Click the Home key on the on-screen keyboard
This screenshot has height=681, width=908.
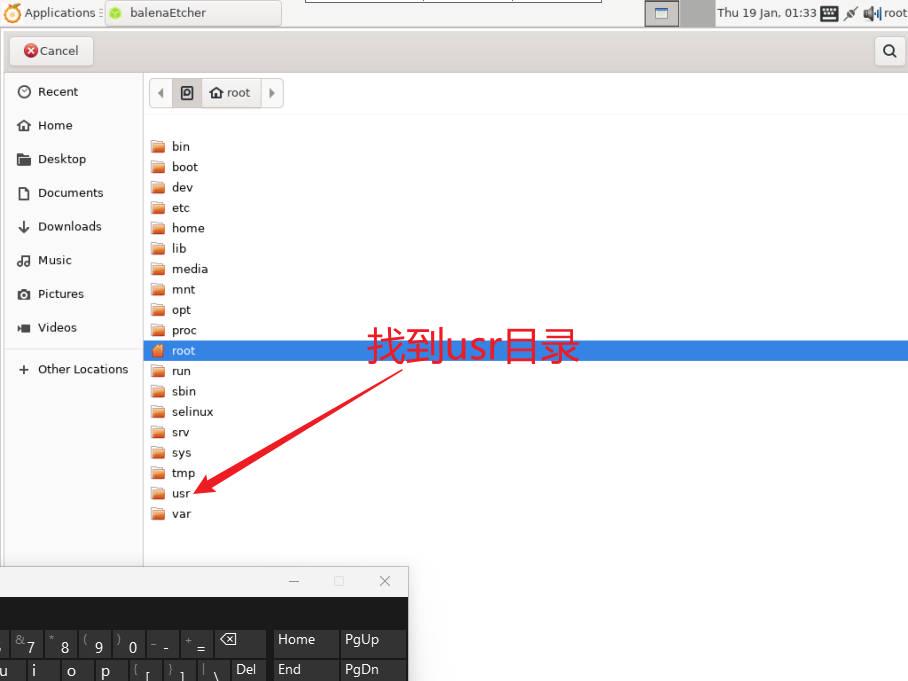pyautogui.click(x=306, y=643)
